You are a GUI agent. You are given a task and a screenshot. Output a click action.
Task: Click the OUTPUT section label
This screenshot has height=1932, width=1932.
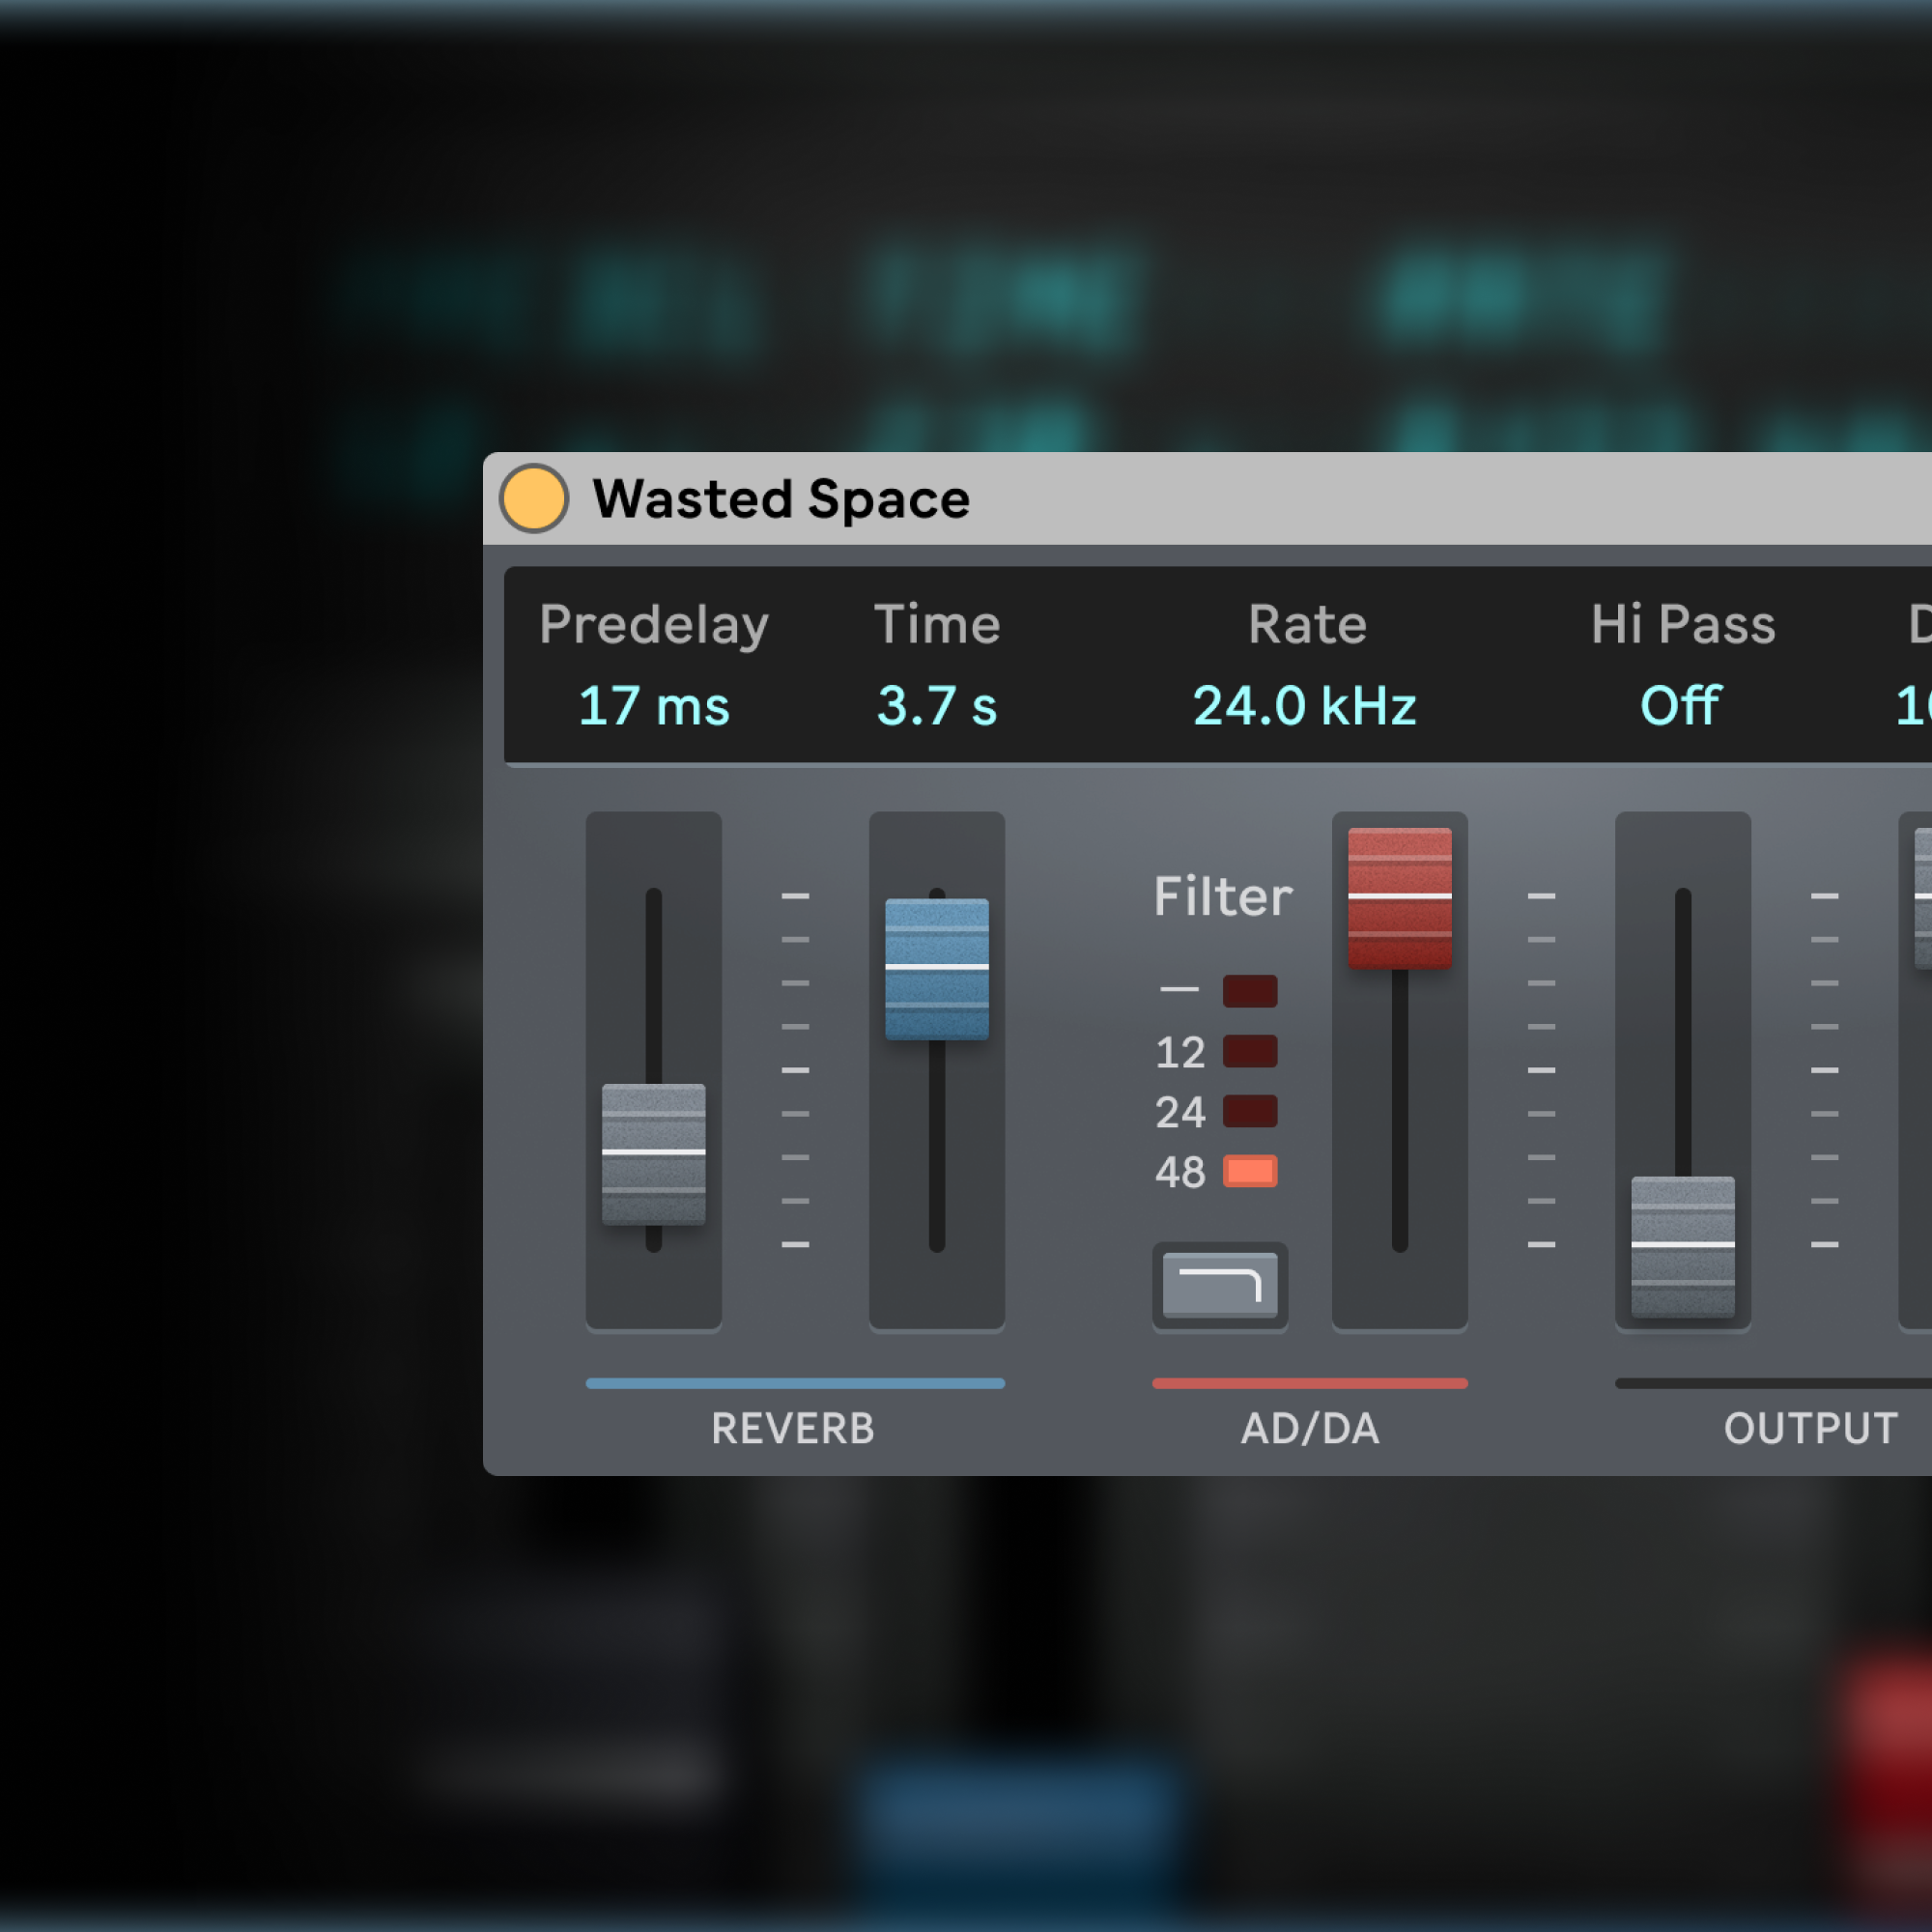[x=1810, y=1428]
